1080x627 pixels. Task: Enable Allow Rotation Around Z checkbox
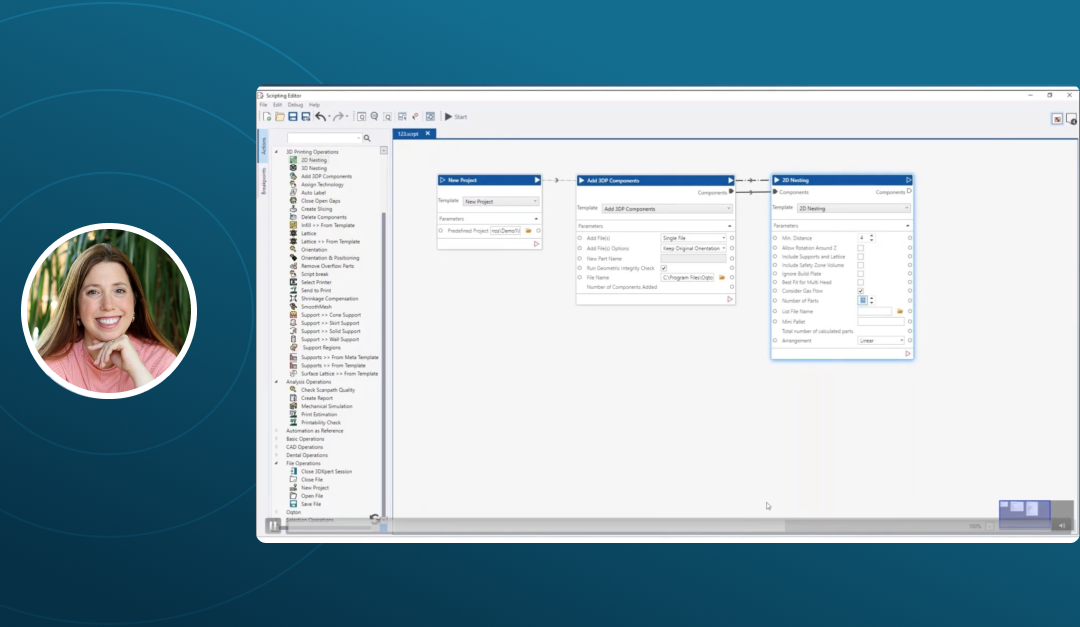point(860,248)
